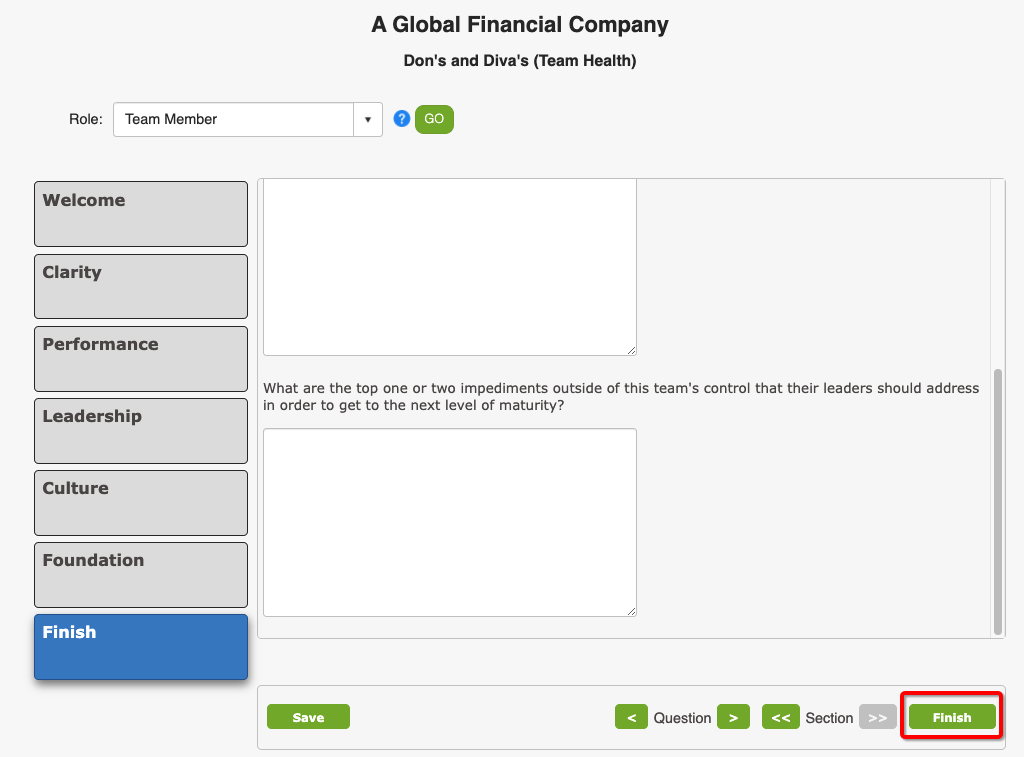
Task: Open the Performance section tab
Action: point(141,359)
